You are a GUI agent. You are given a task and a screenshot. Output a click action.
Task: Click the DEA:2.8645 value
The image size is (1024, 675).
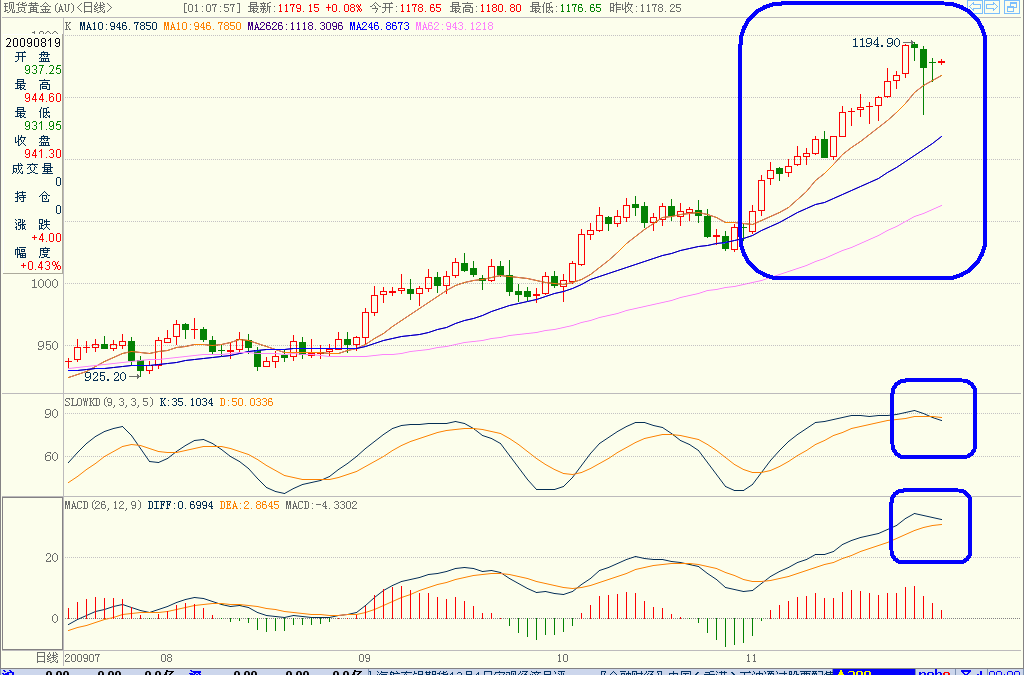tap(249, 506)
